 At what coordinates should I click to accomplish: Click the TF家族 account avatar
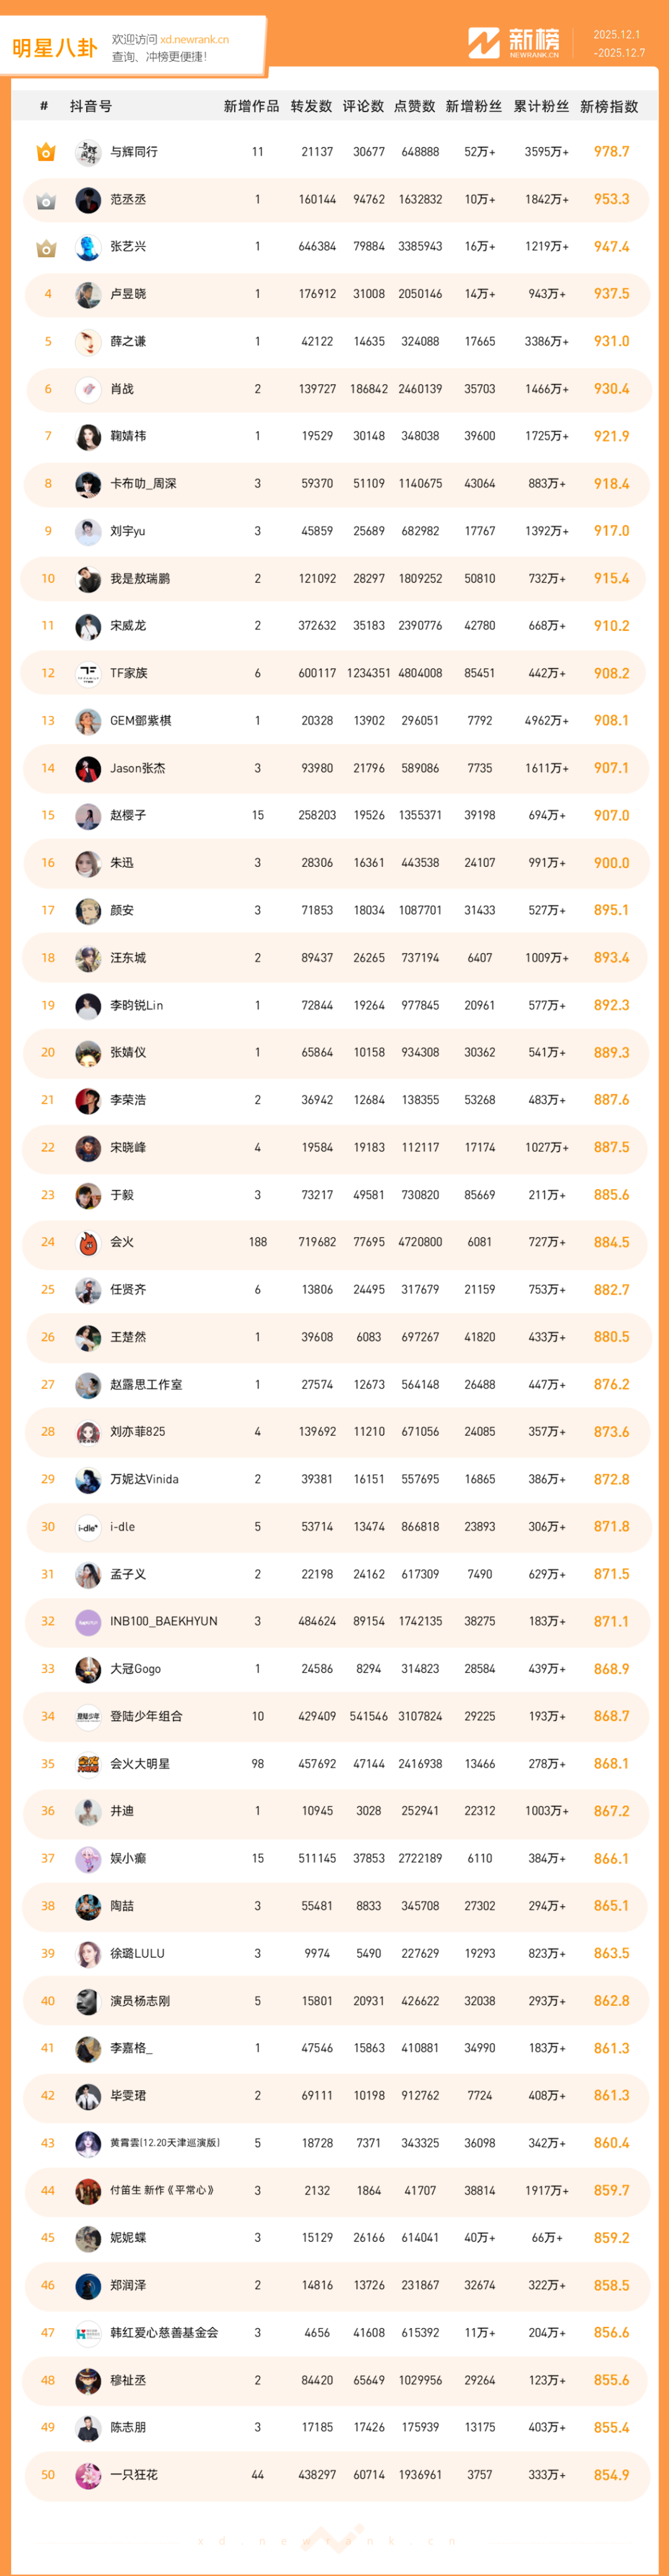[x=88, y=674]
